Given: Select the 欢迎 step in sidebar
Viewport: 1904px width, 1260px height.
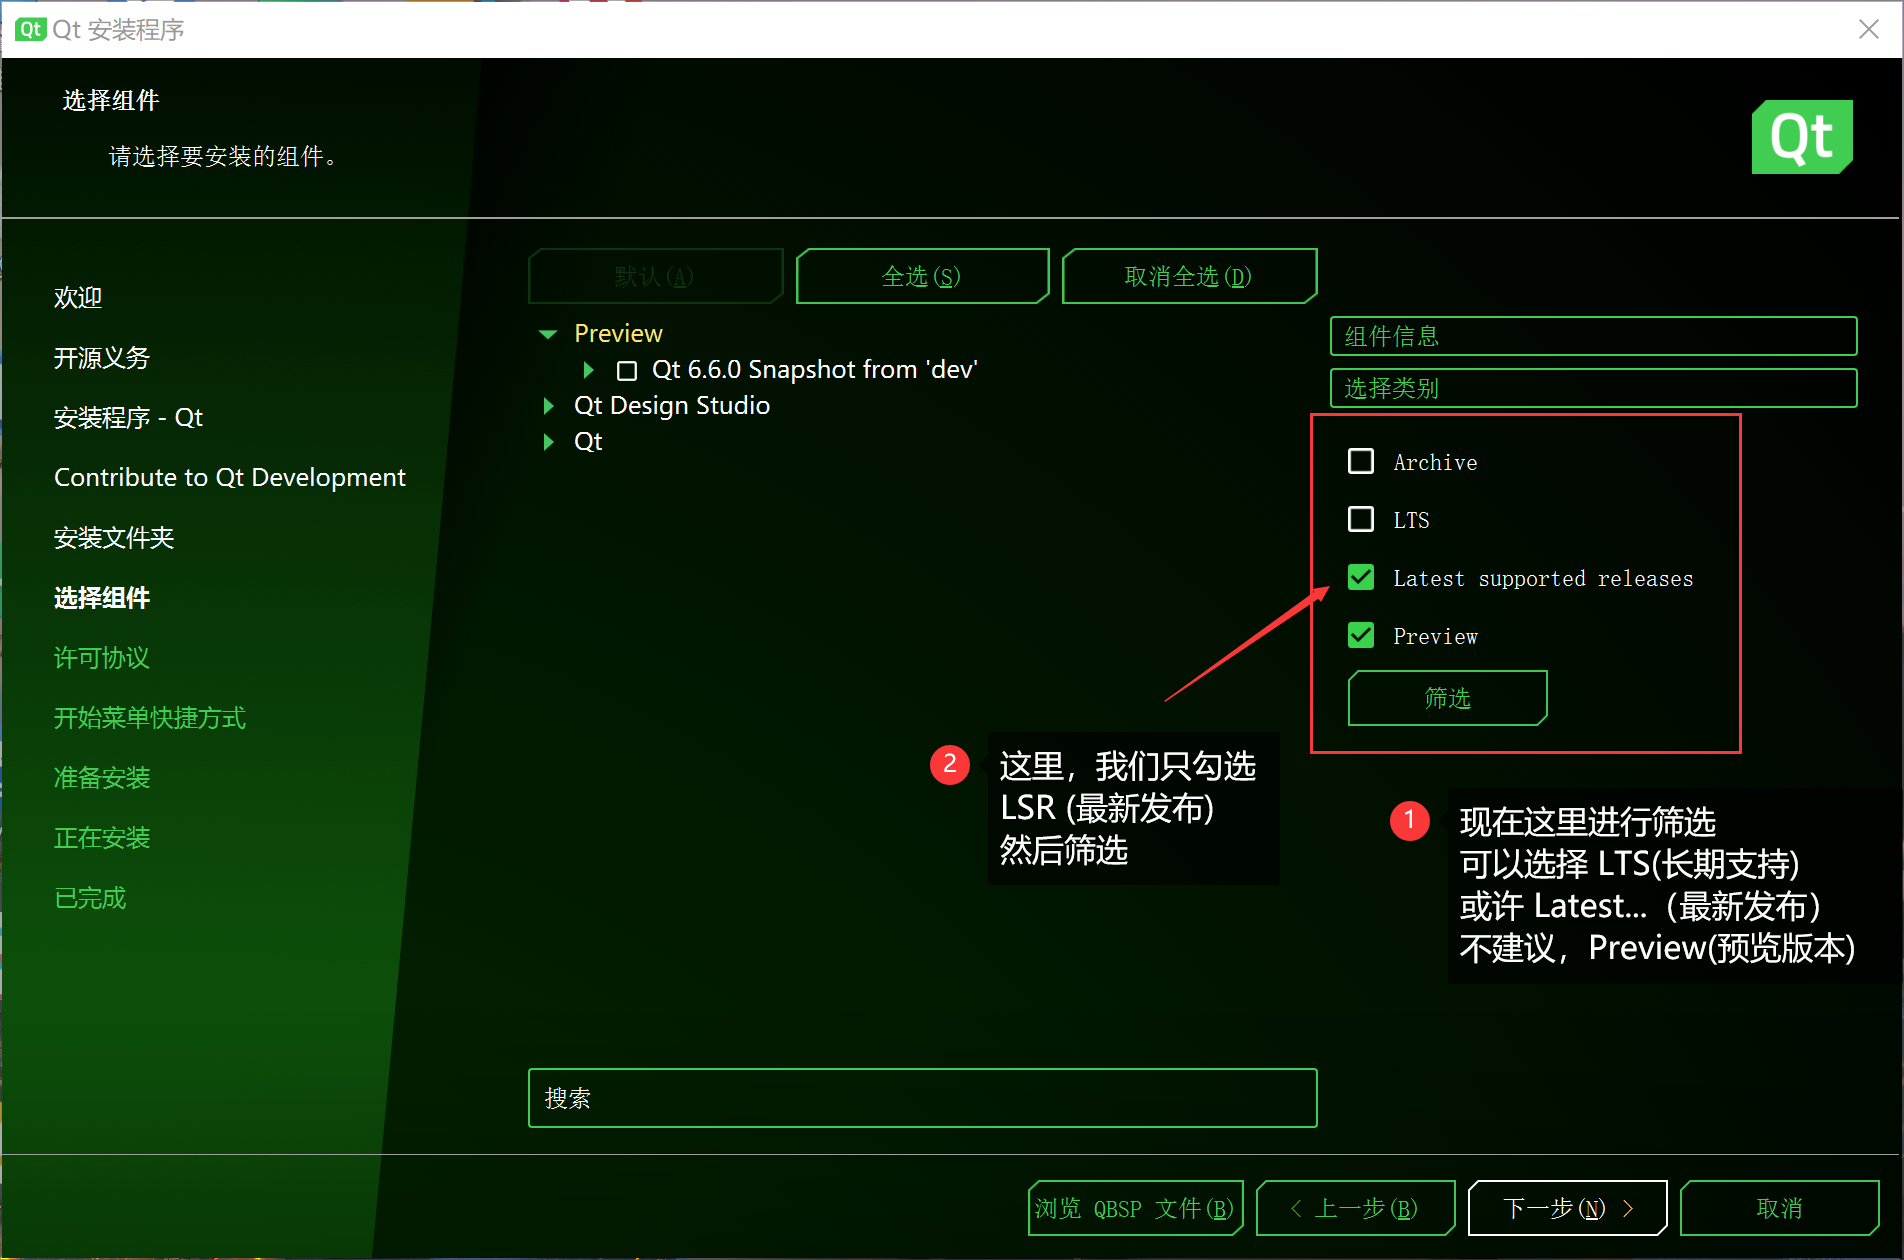Looking at the screenshot, I should click(78, 297).
